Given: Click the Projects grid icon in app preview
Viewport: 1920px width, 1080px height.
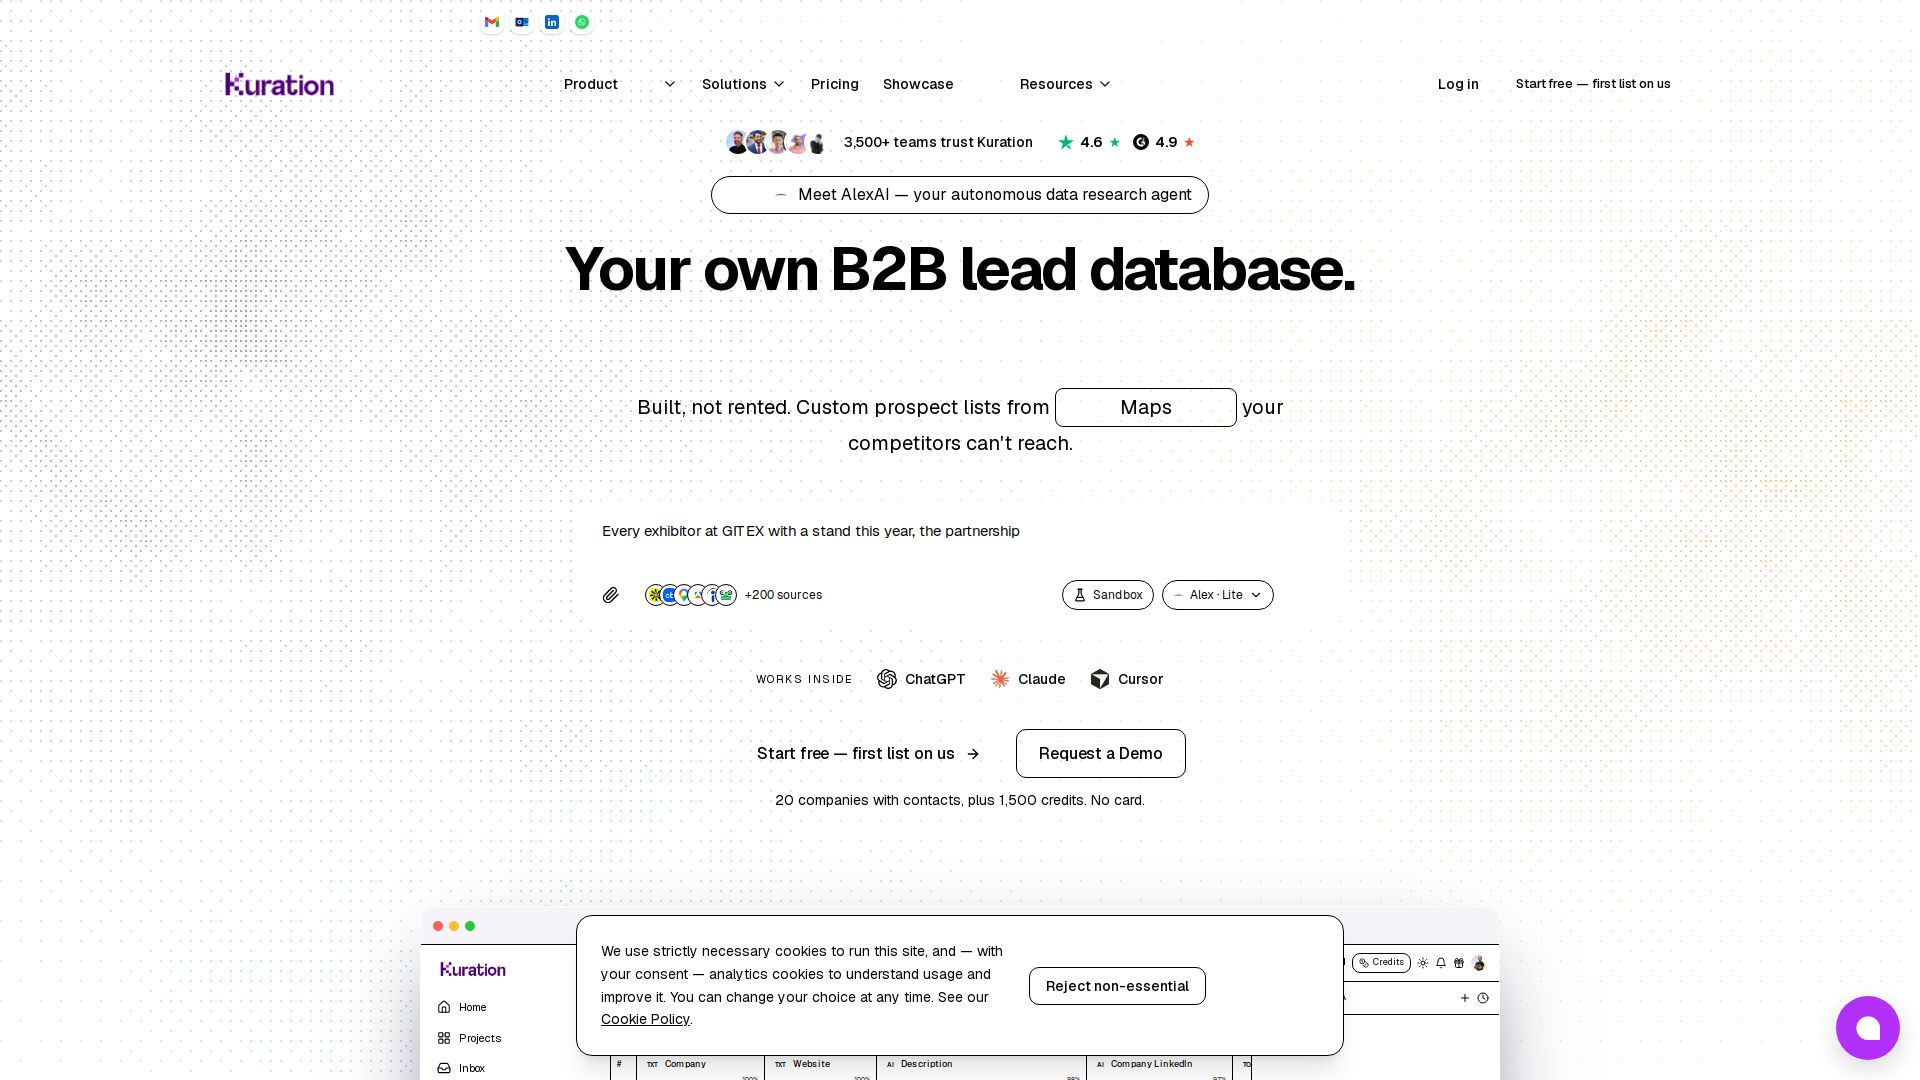Looking at the screenshot, I should click(444, 1038).
